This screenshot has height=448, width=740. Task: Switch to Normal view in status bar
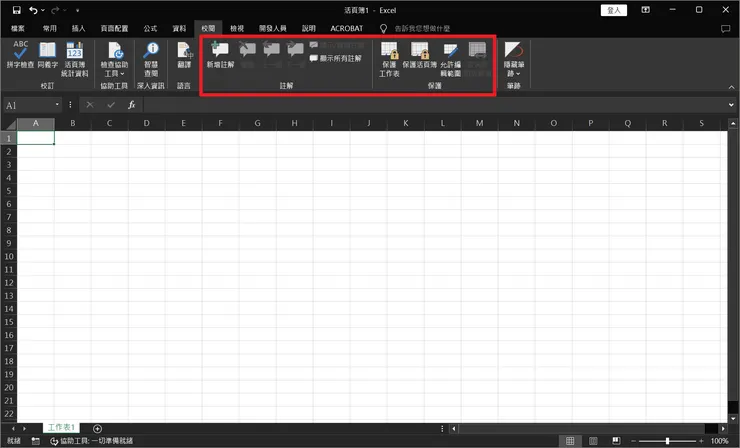click(570, 441)
